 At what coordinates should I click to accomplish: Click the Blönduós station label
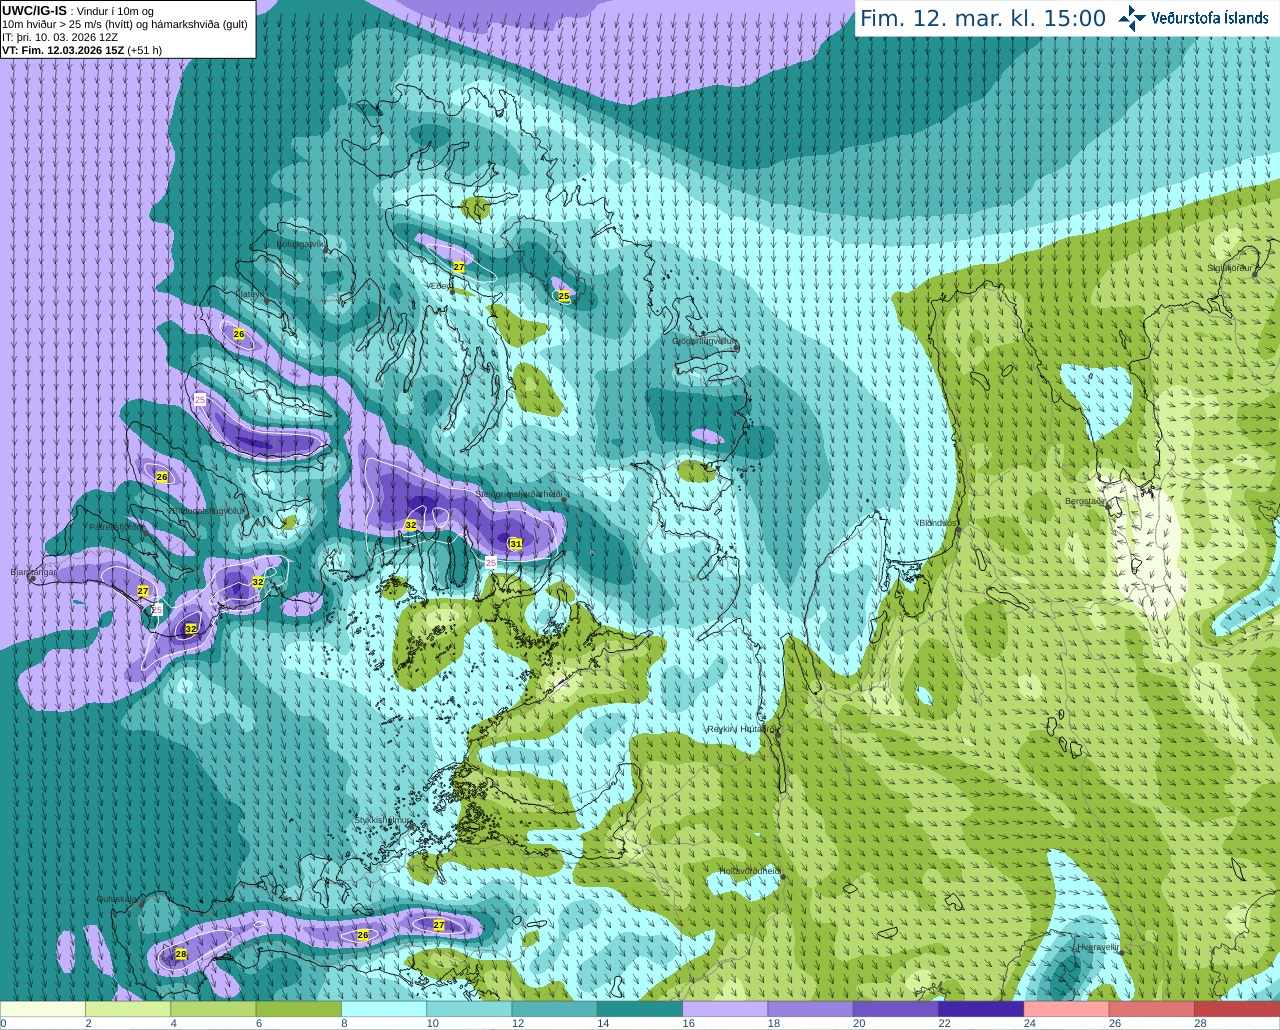point(939,523)
